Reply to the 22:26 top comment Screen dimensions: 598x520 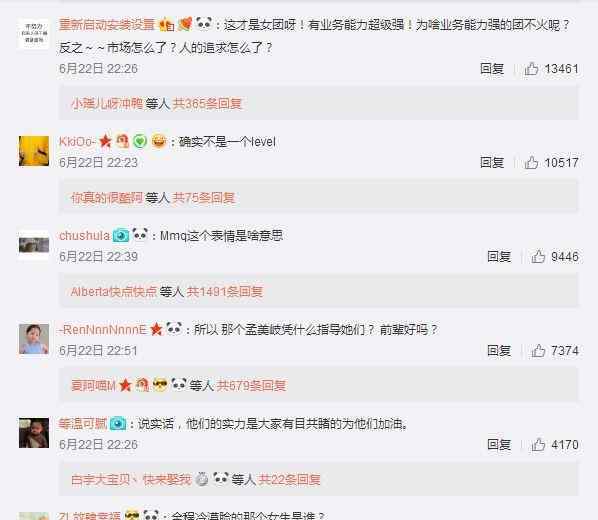click(x=492, y=69)
